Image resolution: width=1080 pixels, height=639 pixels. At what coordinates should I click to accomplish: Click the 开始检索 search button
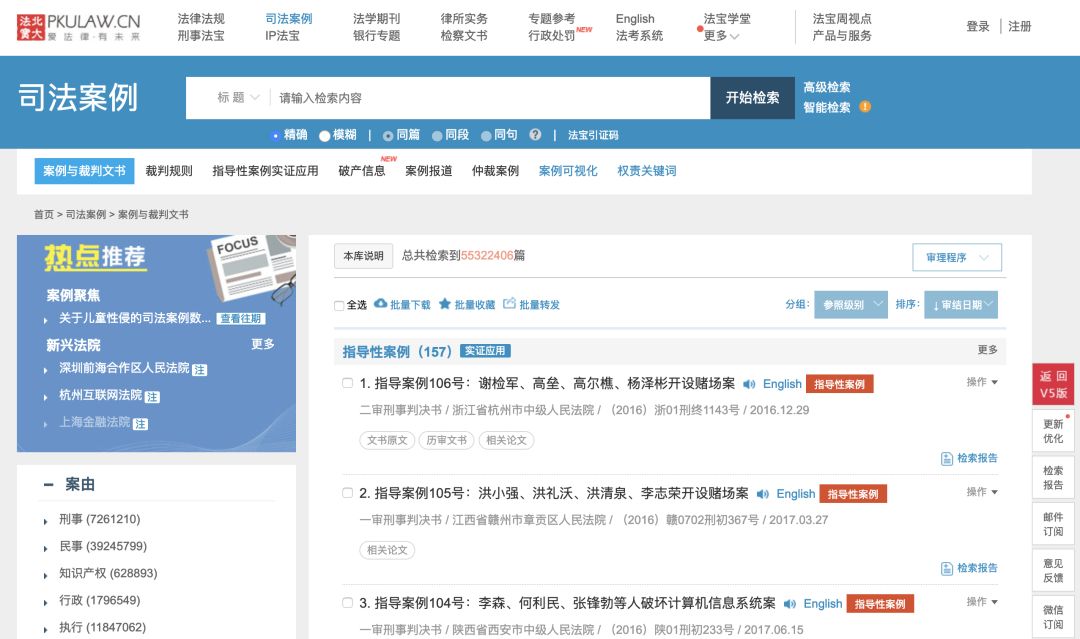coord(751,98)
